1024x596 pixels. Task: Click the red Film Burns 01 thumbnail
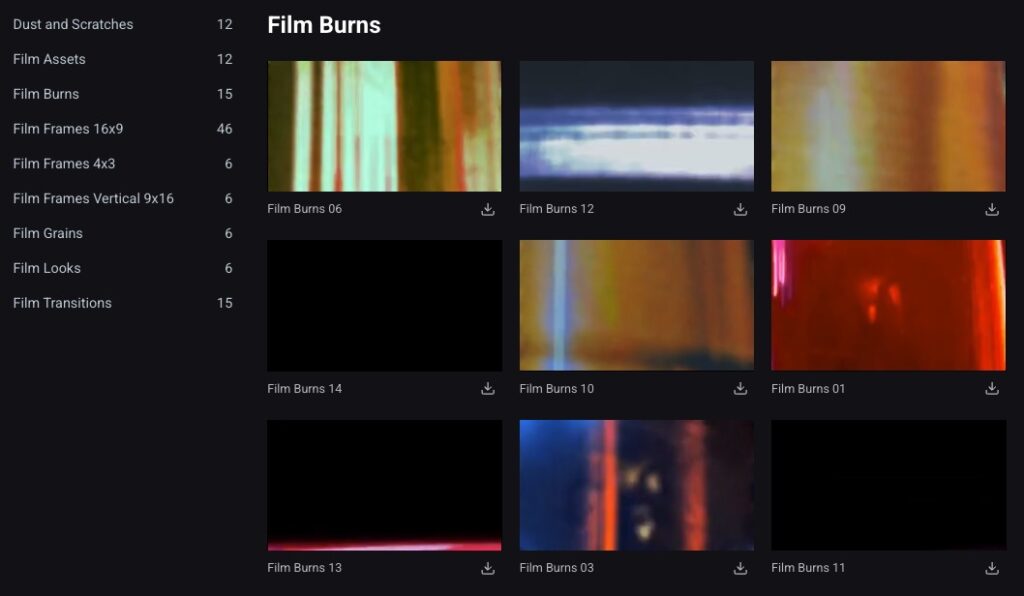pyautogui.click(x=887, y=305)
